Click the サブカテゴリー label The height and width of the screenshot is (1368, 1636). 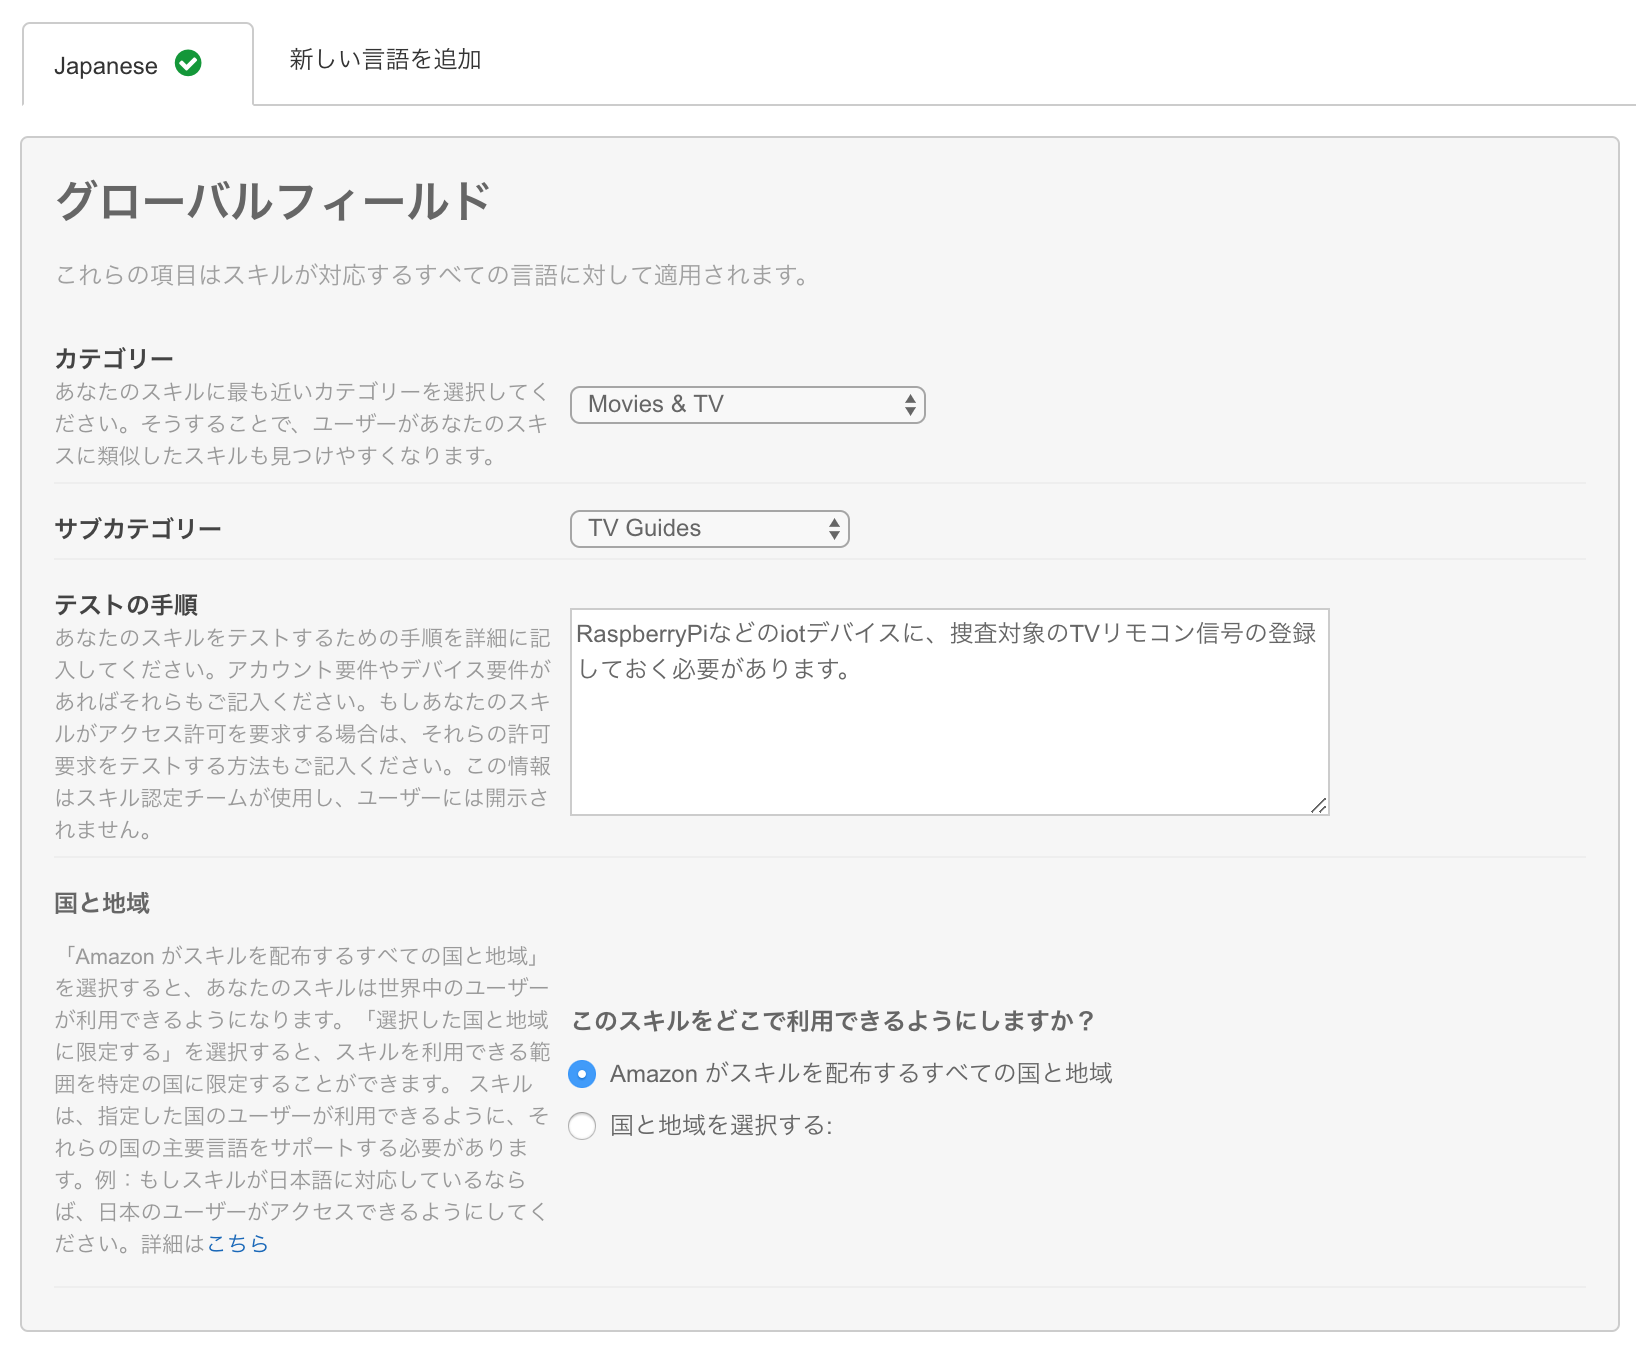tap(138, 528)
